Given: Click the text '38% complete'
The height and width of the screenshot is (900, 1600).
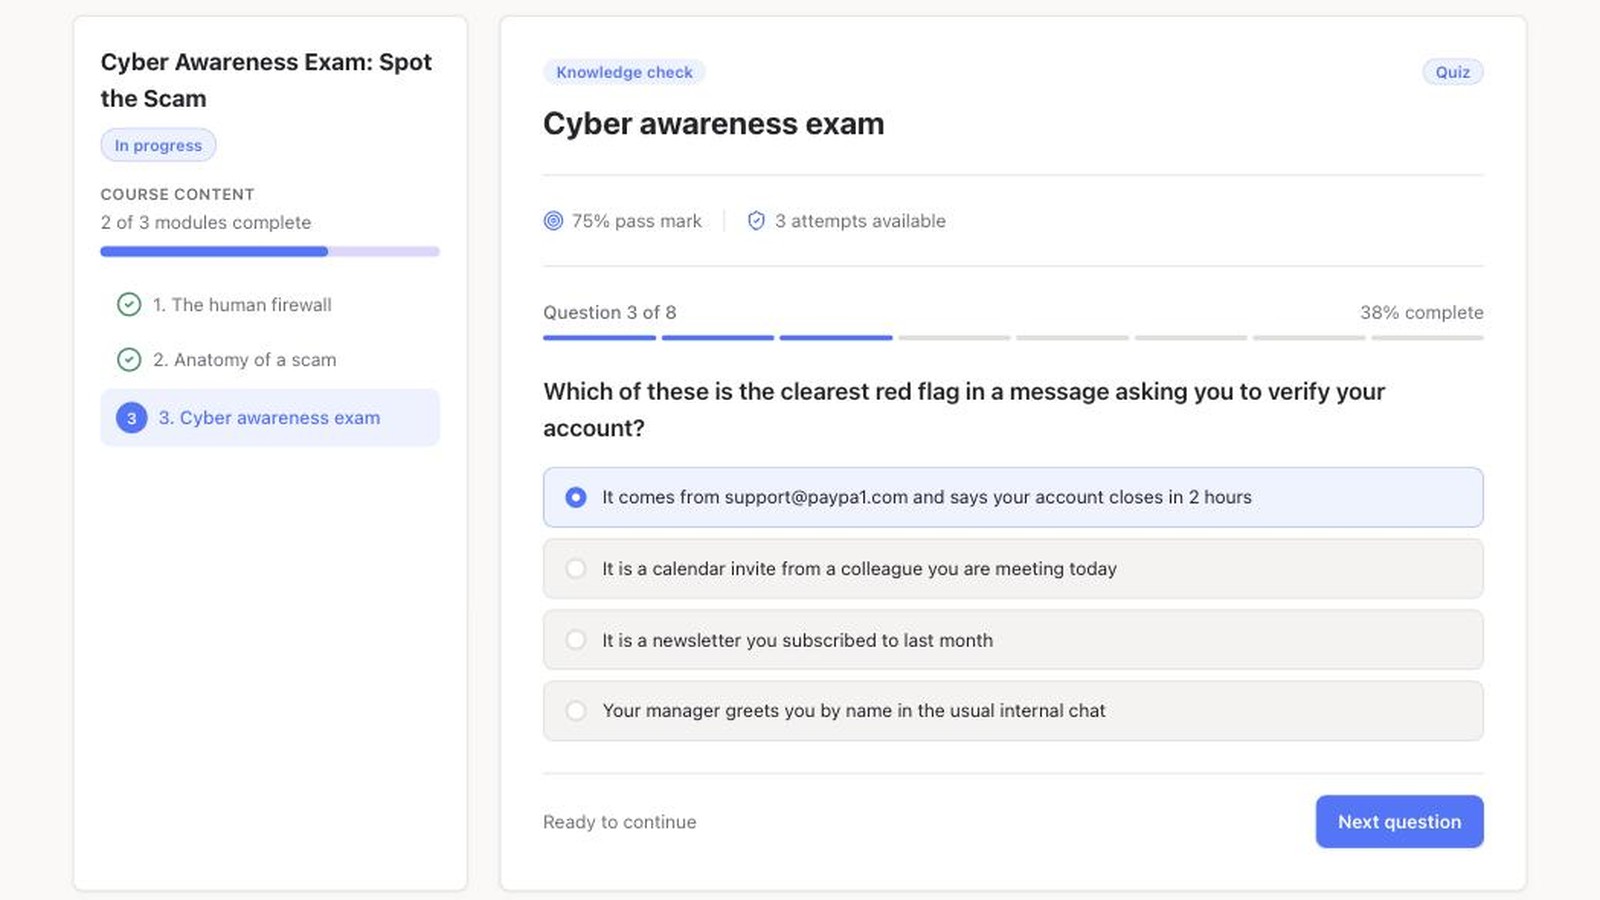Looking at the screenshot, I should click(x=1421, y=312).
